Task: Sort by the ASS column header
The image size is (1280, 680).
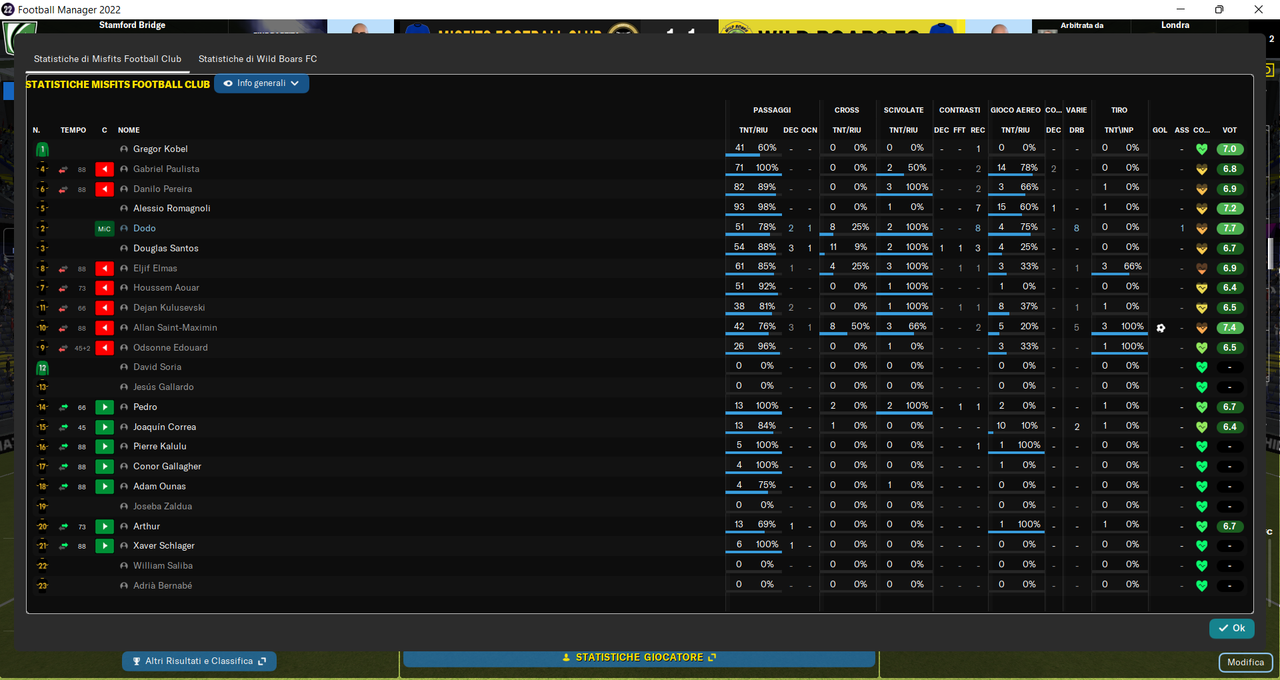Action: pos(1182,130)
